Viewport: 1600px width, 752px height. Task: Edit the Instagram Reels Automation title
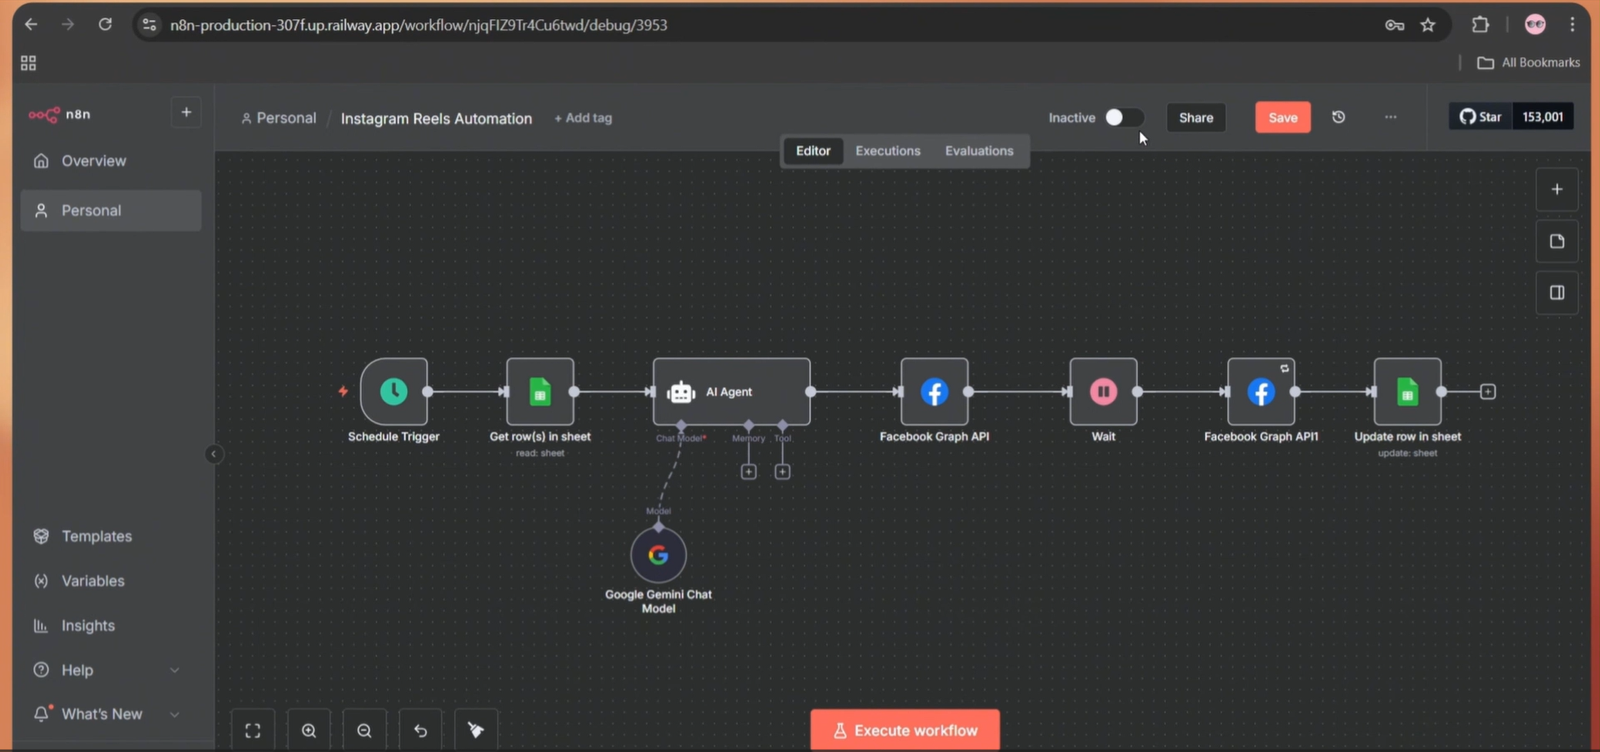436,118
